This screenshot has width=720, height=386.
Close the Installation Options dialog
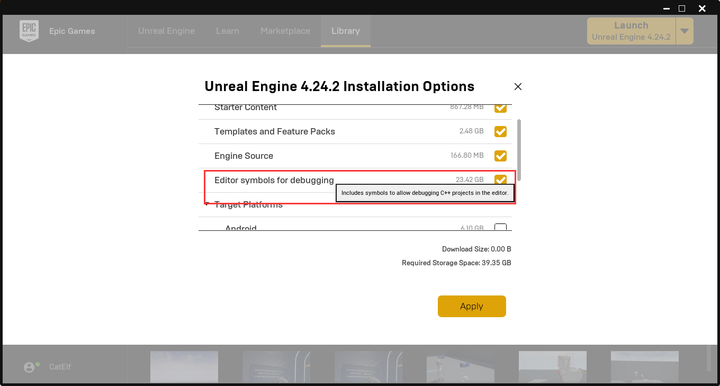518,86
